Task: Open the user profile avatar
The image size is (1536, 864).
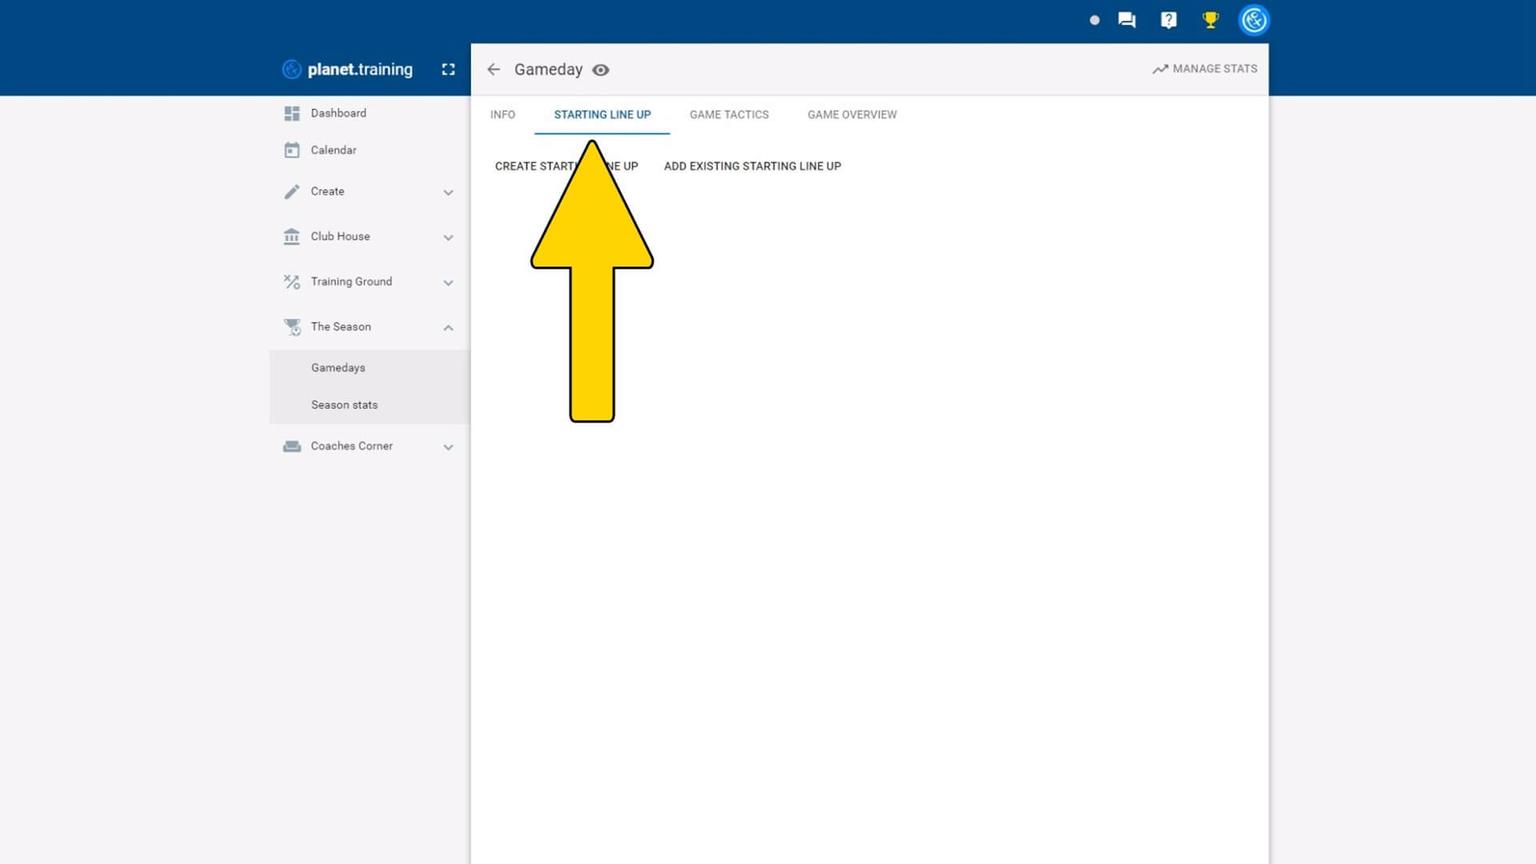Action: (1253, 20)
